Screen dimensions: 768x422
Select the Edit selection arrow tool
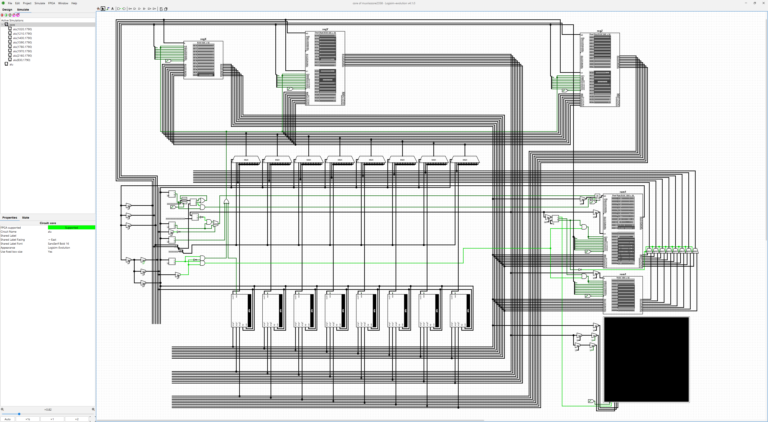(x=103, y=8)
